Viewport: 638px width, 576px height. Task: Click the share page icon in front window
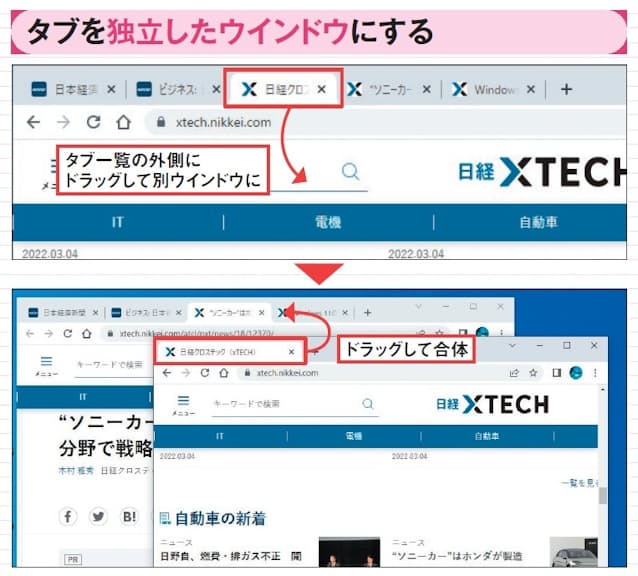tap(514, 373)
